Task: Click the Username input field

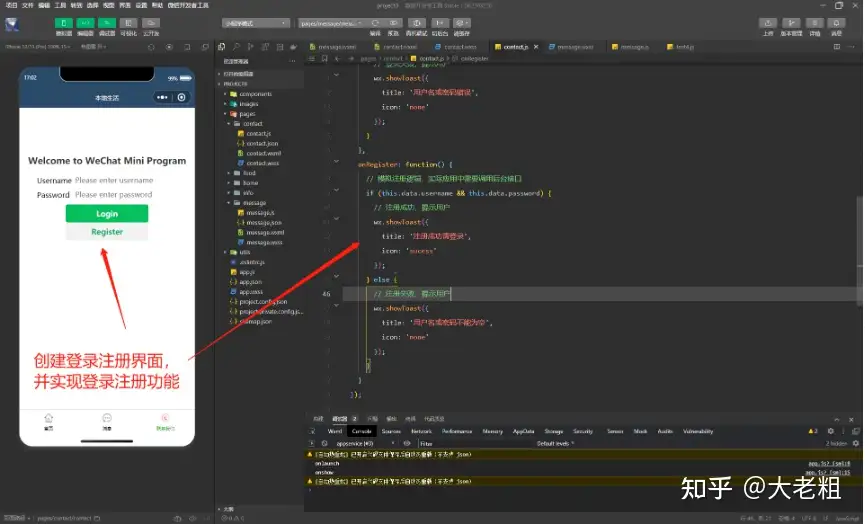Action: coord(114,180)
